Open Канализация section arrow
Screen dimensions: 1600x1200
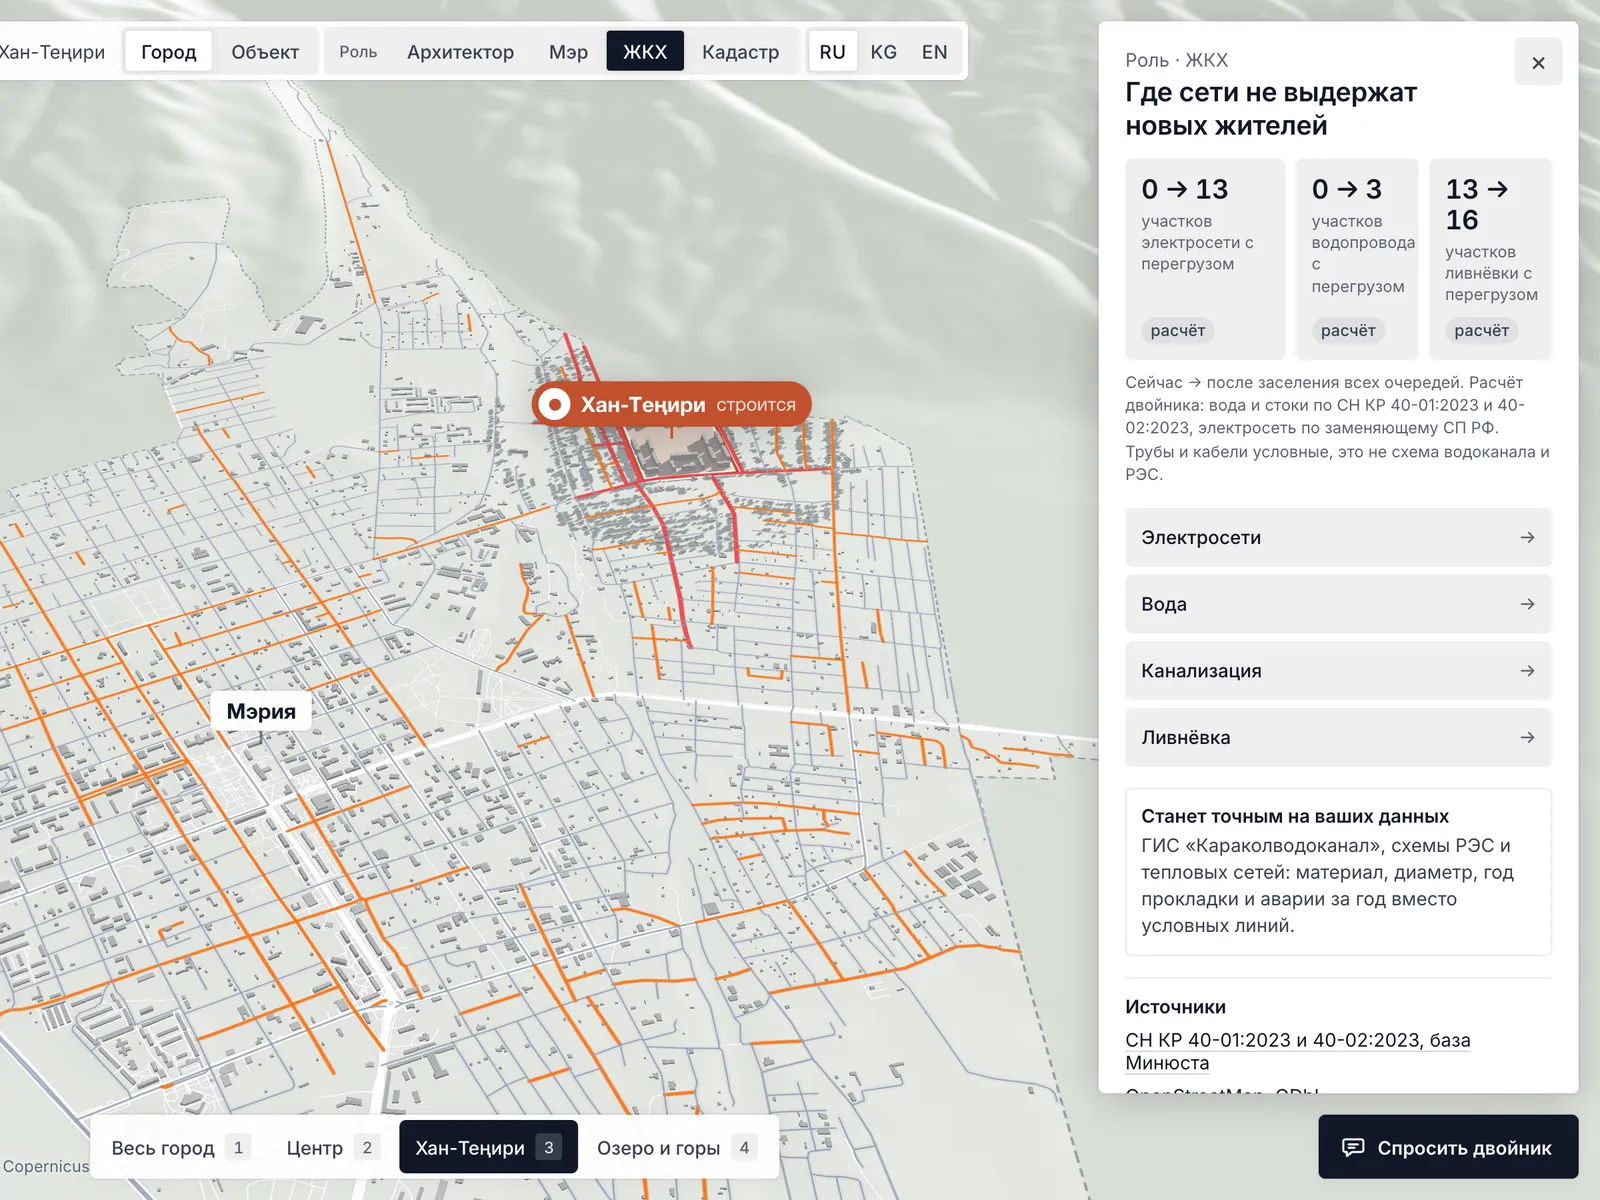1527,670
